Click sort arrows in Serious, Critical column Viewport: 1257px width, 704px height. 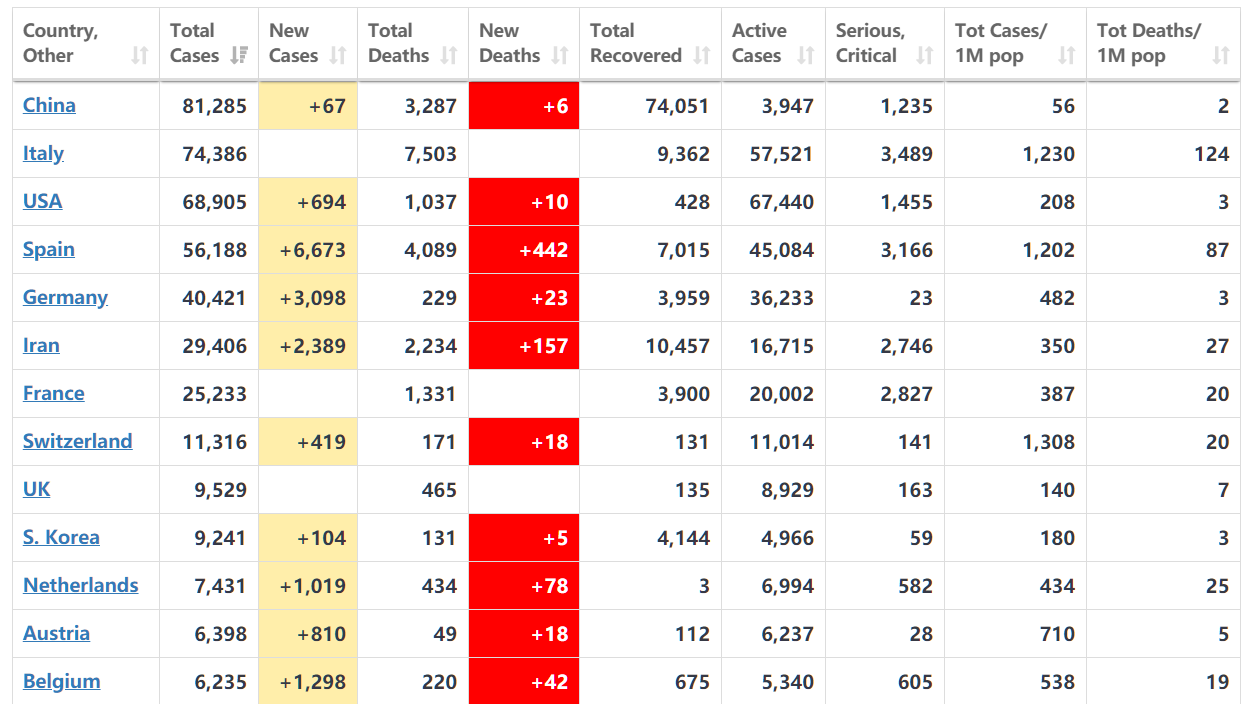coord(924,56)
